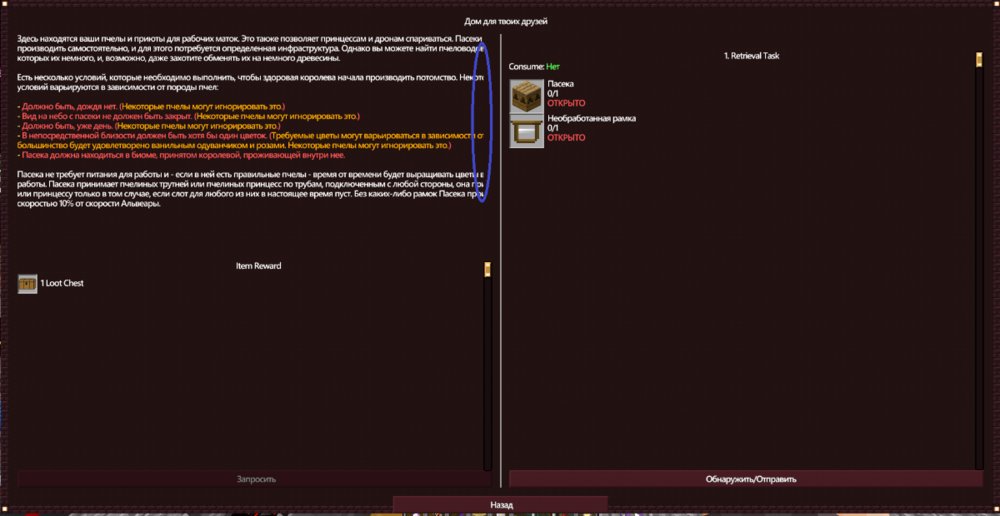Image resolution: width=1000 pixels, height=516 pixels.
Task: Select the 1. Retrieval Task header
Action: point(751,56)
